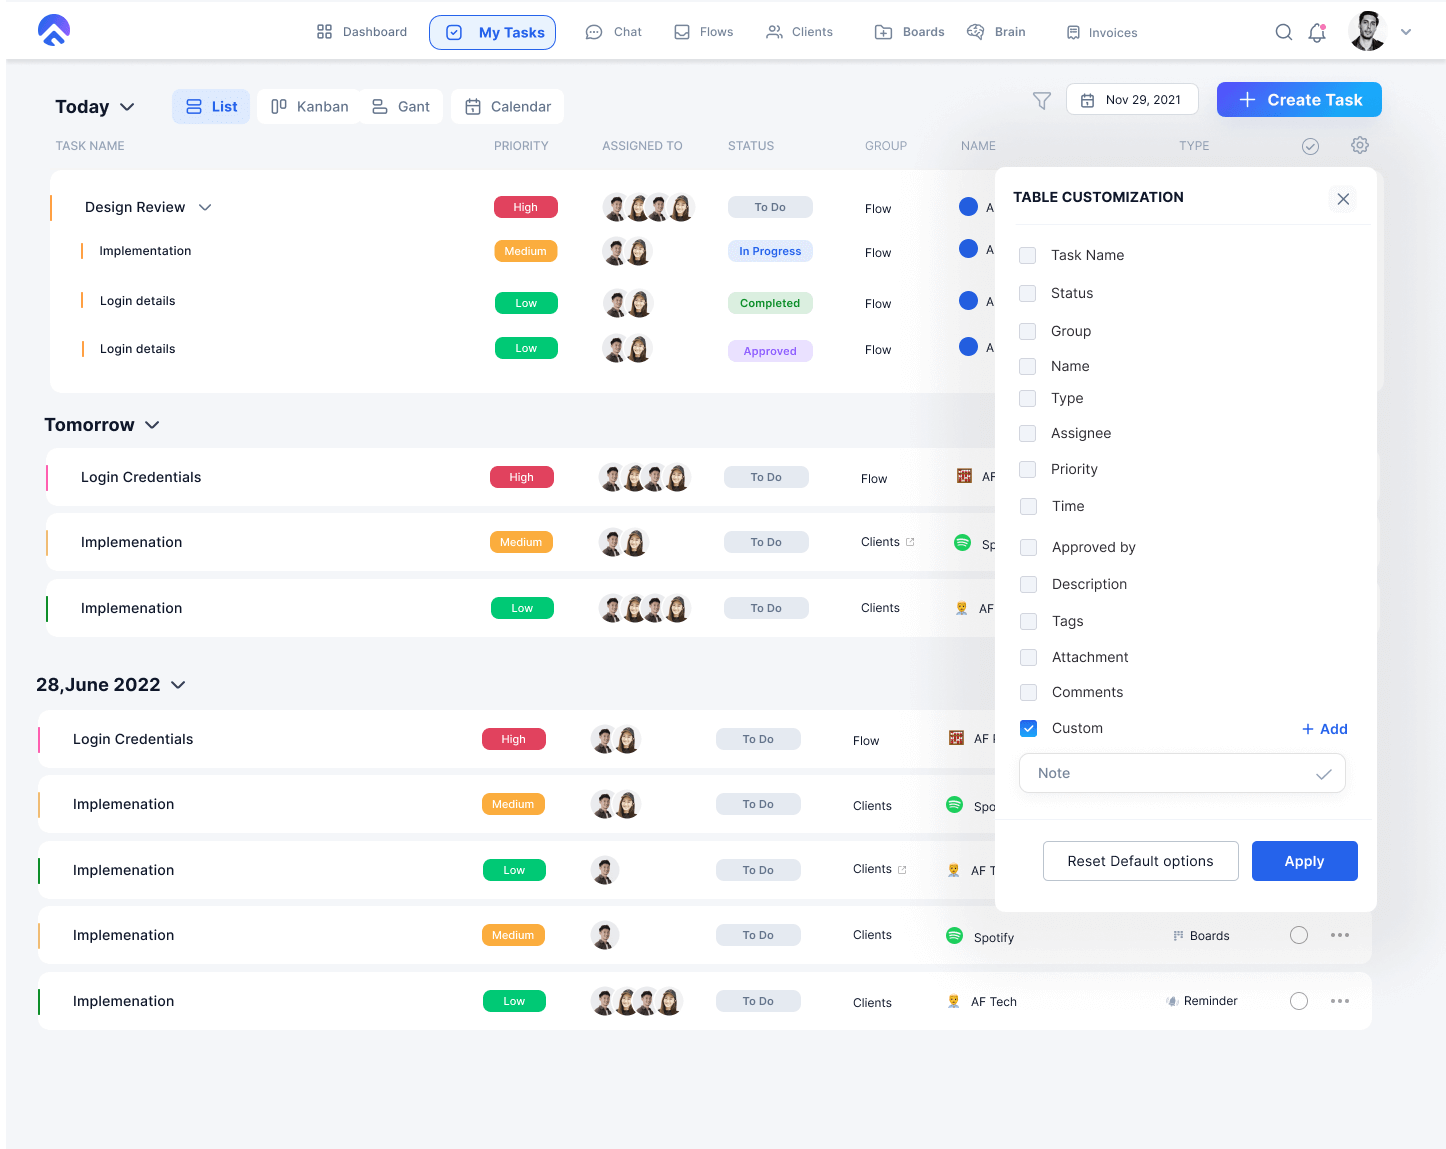1446x1149 pixels.
Task: Collapse the Tomorrow section chevron
Action: [152, 425]
